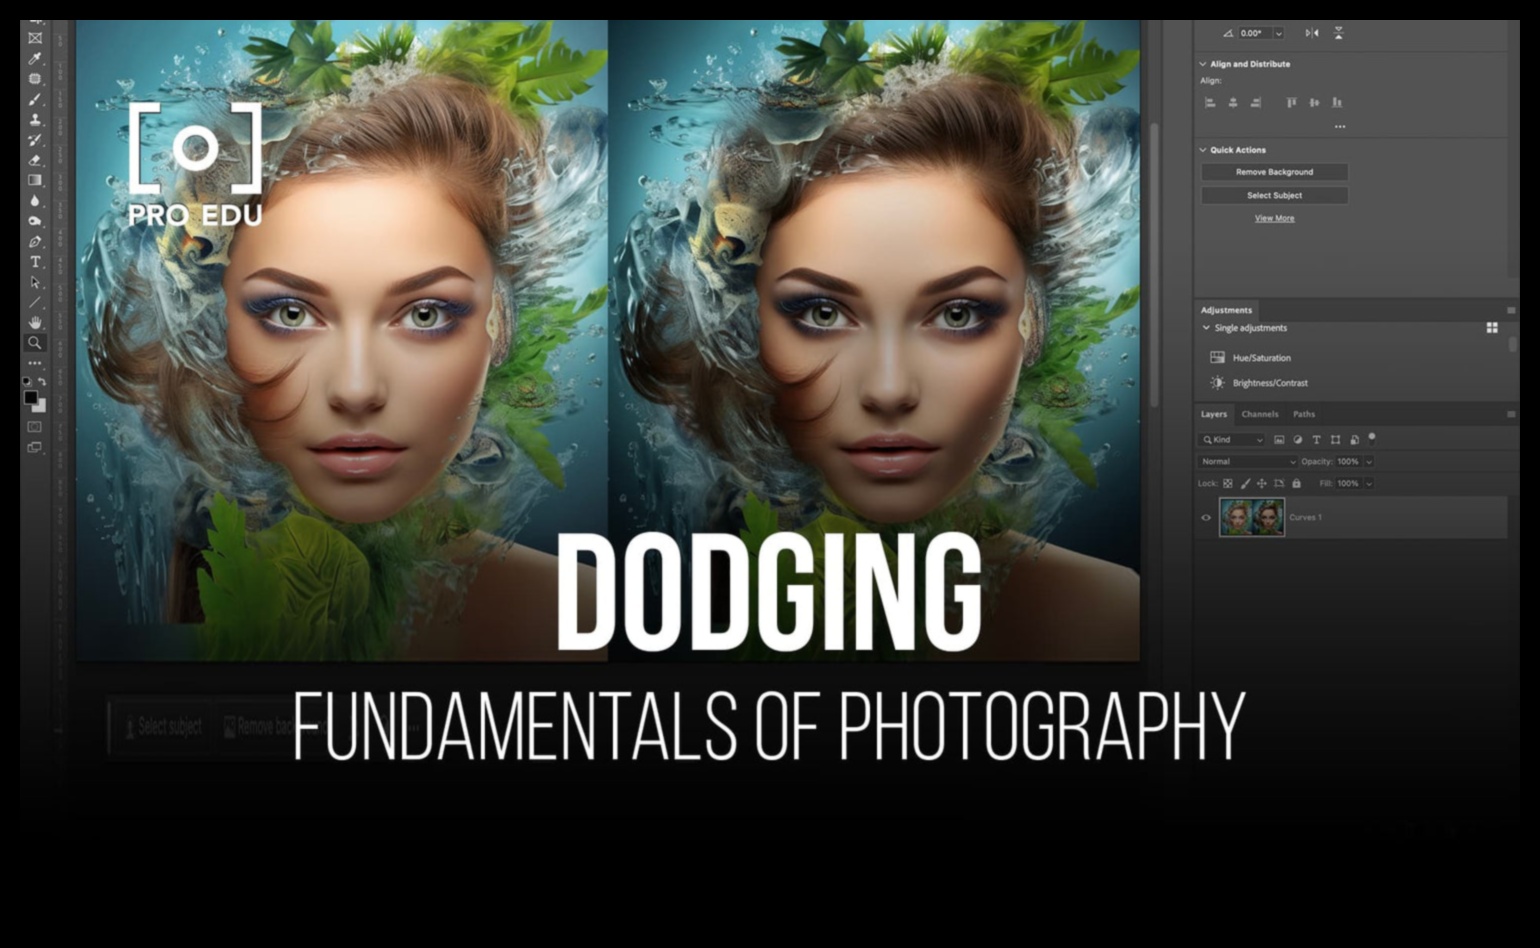Toggle filter for pixel layers
Screen dimensions: 1540x948
(x=1279, y=440)
